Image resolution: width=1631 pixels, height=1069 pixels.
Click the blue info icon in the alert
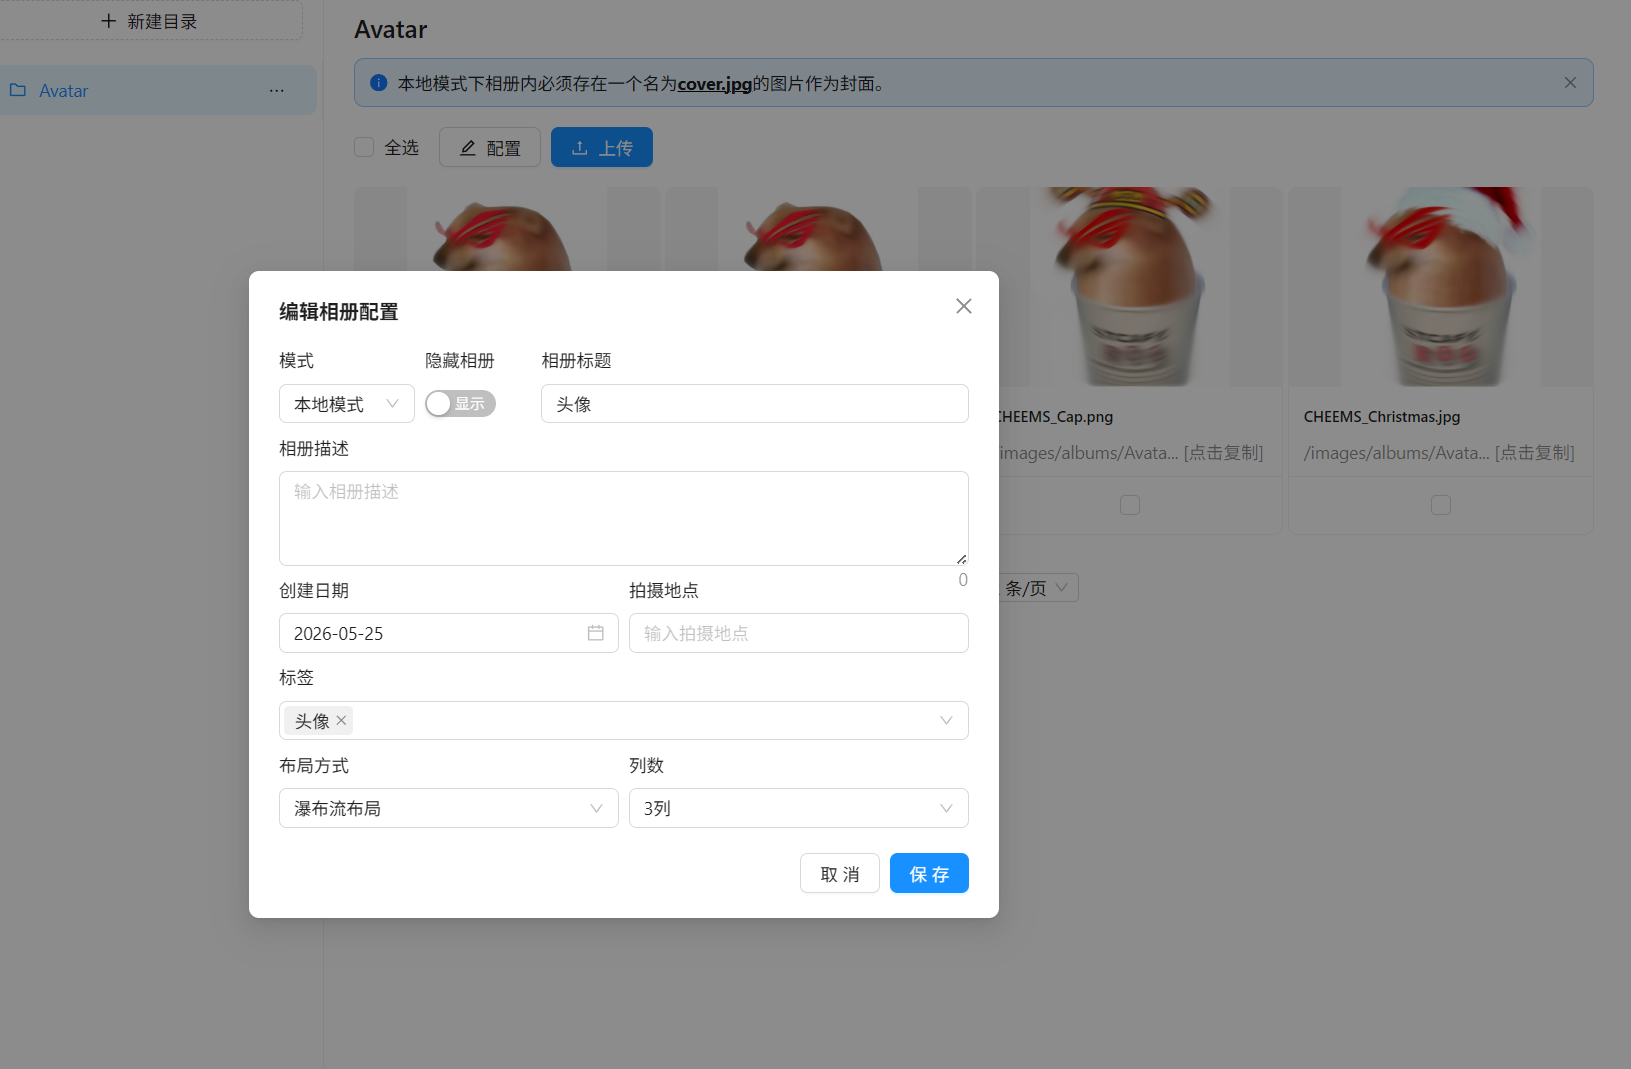(x=378, y=83)
